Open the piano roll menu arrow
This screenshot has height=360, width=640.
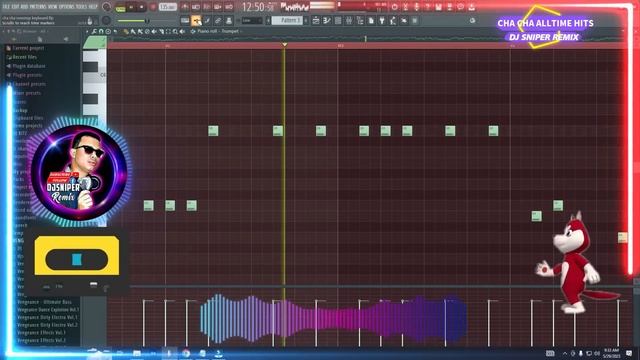[87, 31]
